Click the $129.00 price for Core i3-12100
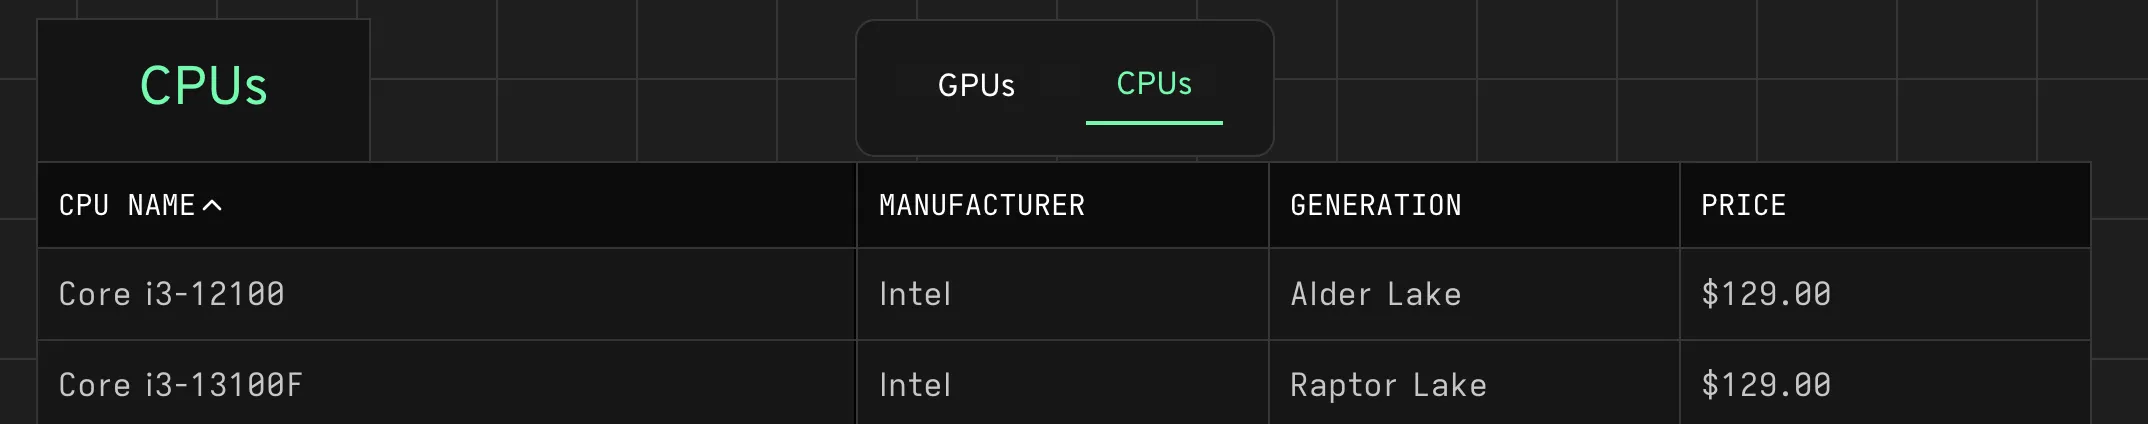This screenshot has height=424, width=2148. point(1766,294)
